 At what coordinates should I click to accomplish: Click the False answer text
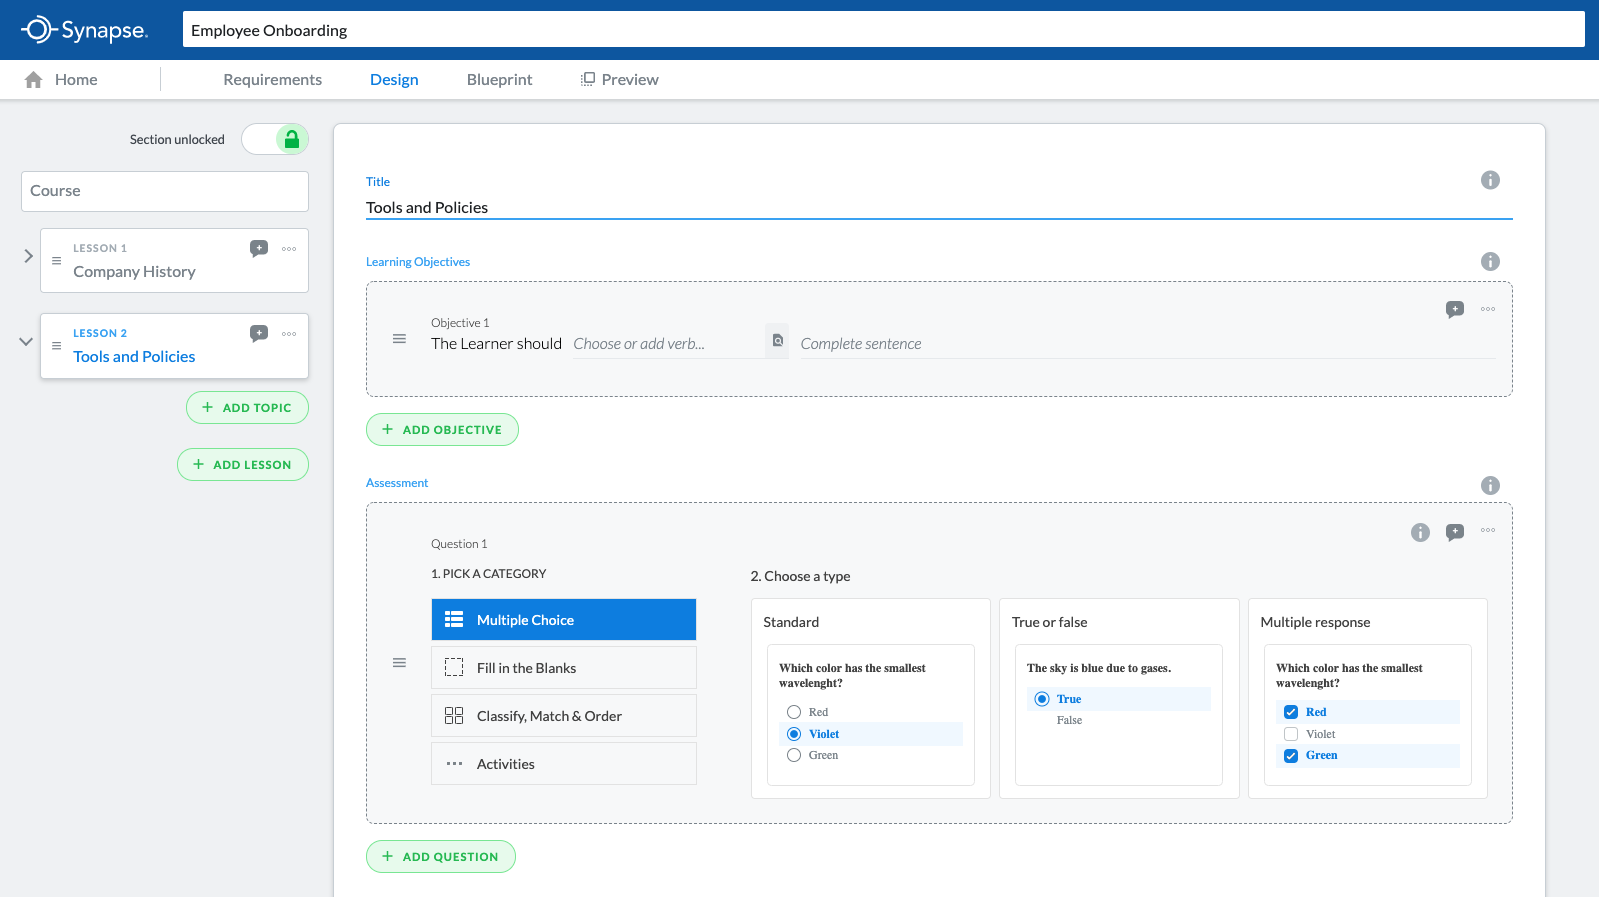[x=1069, y=720]
